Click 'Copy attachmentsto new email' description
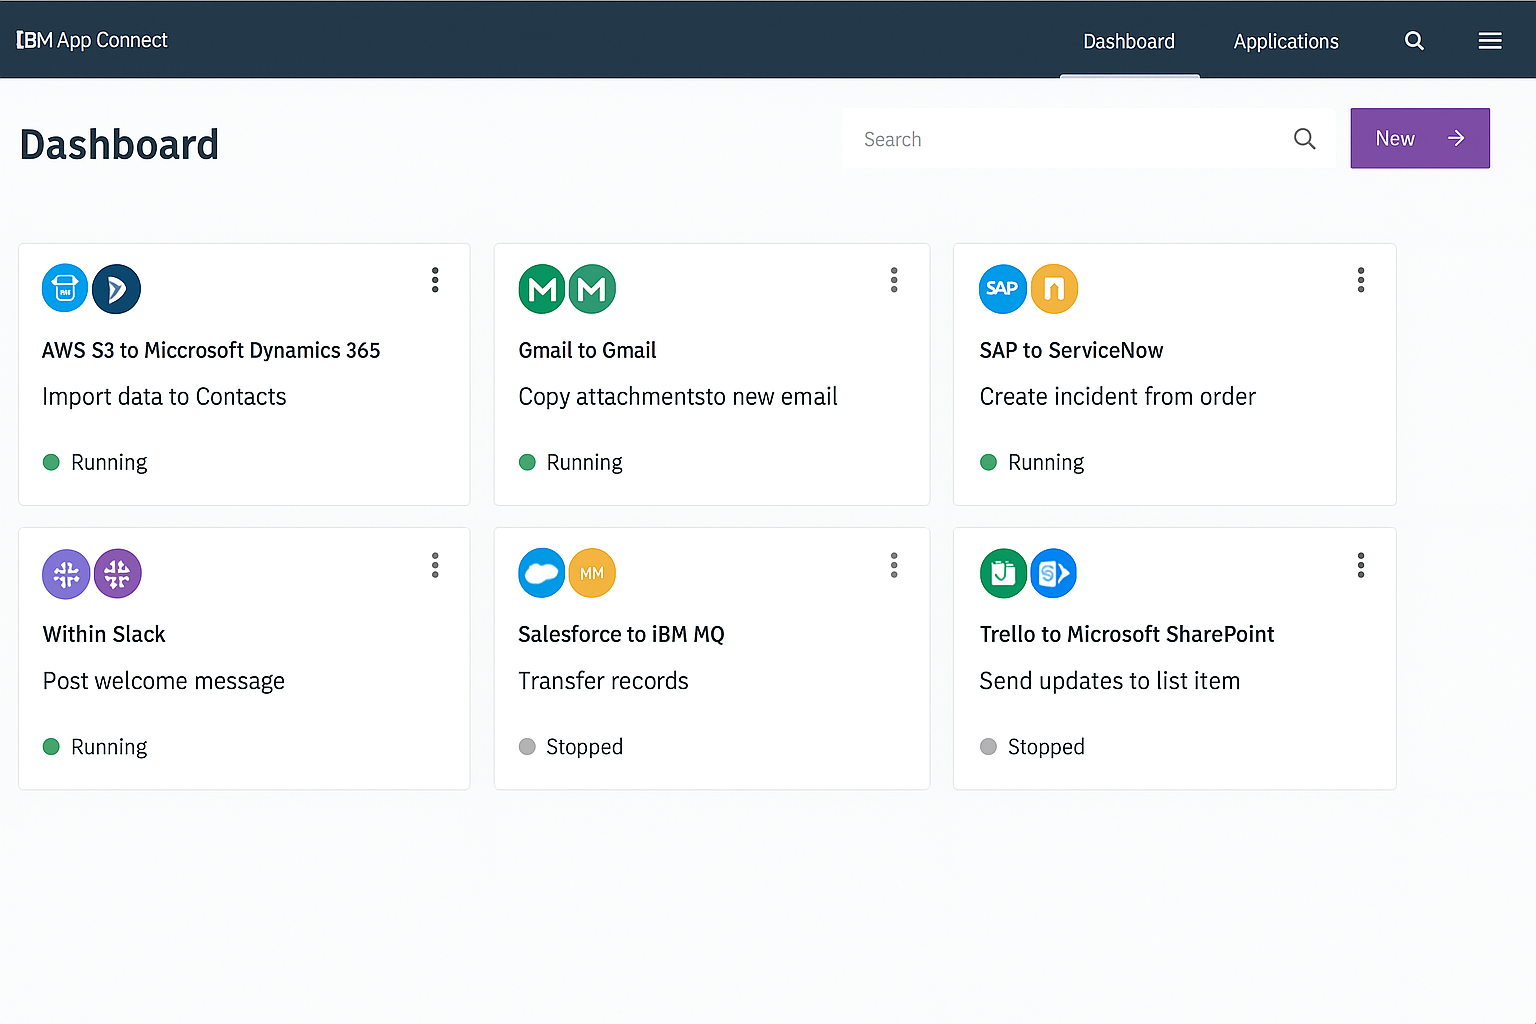This screenshot has height=1024, width=1536. point(678,397)
